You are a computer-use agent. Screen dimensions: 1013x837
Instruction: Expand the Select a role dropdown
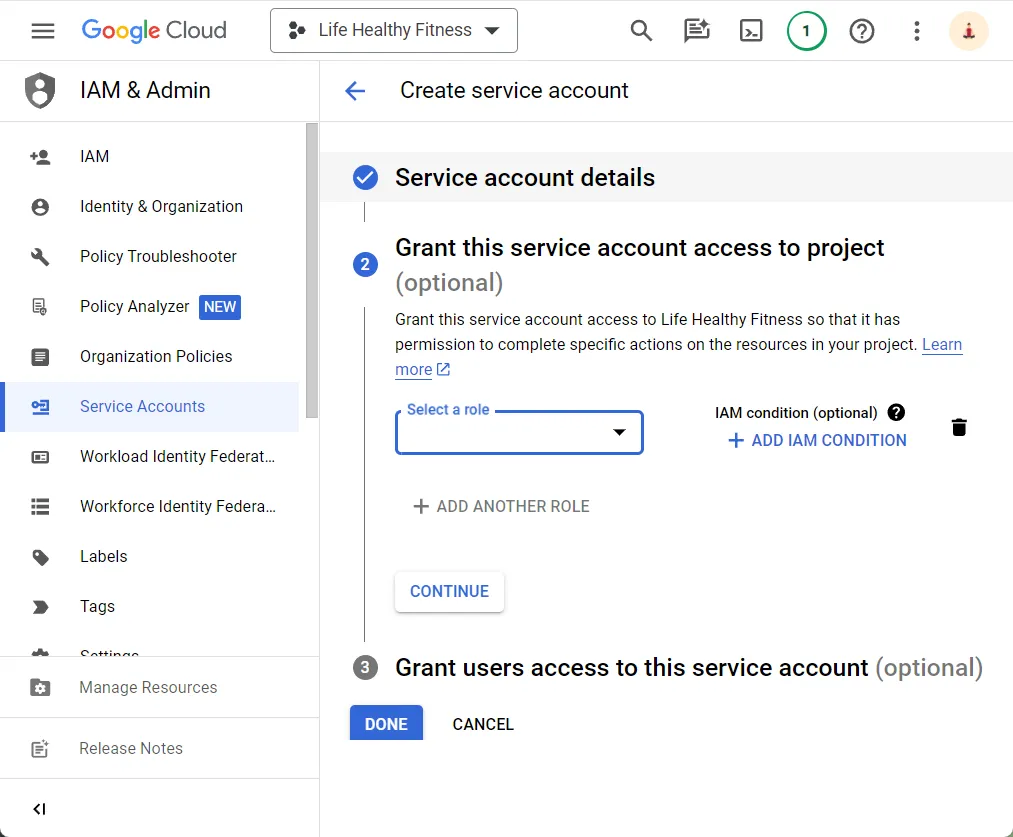pos(519,433)
